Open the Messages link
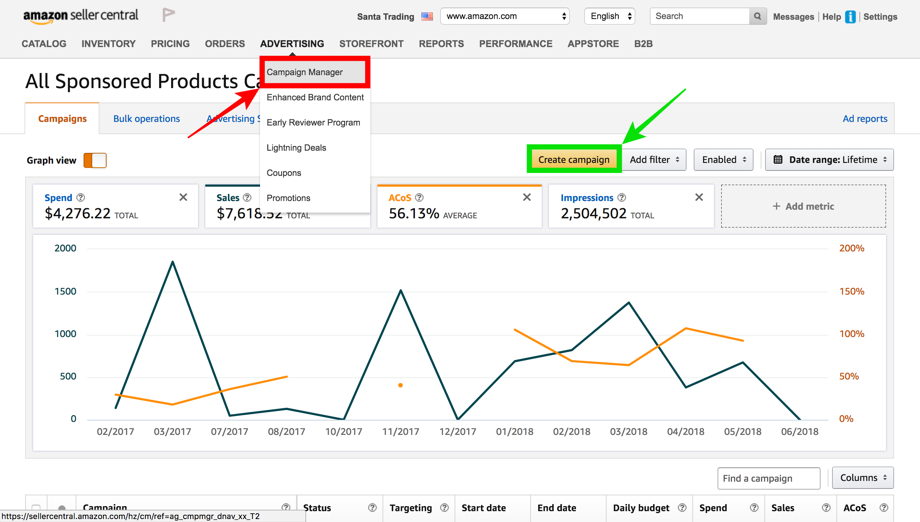920x522 pixels. point(793,17)
